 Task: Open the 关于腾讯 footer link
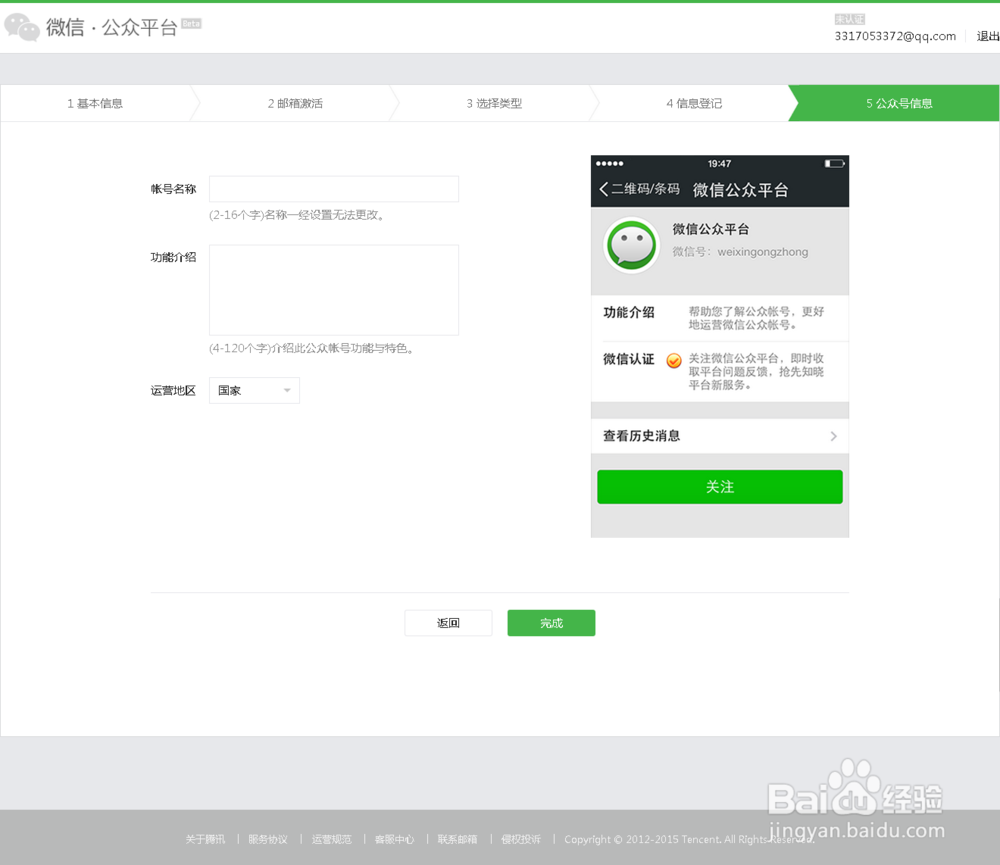click(x=205, y=839)
